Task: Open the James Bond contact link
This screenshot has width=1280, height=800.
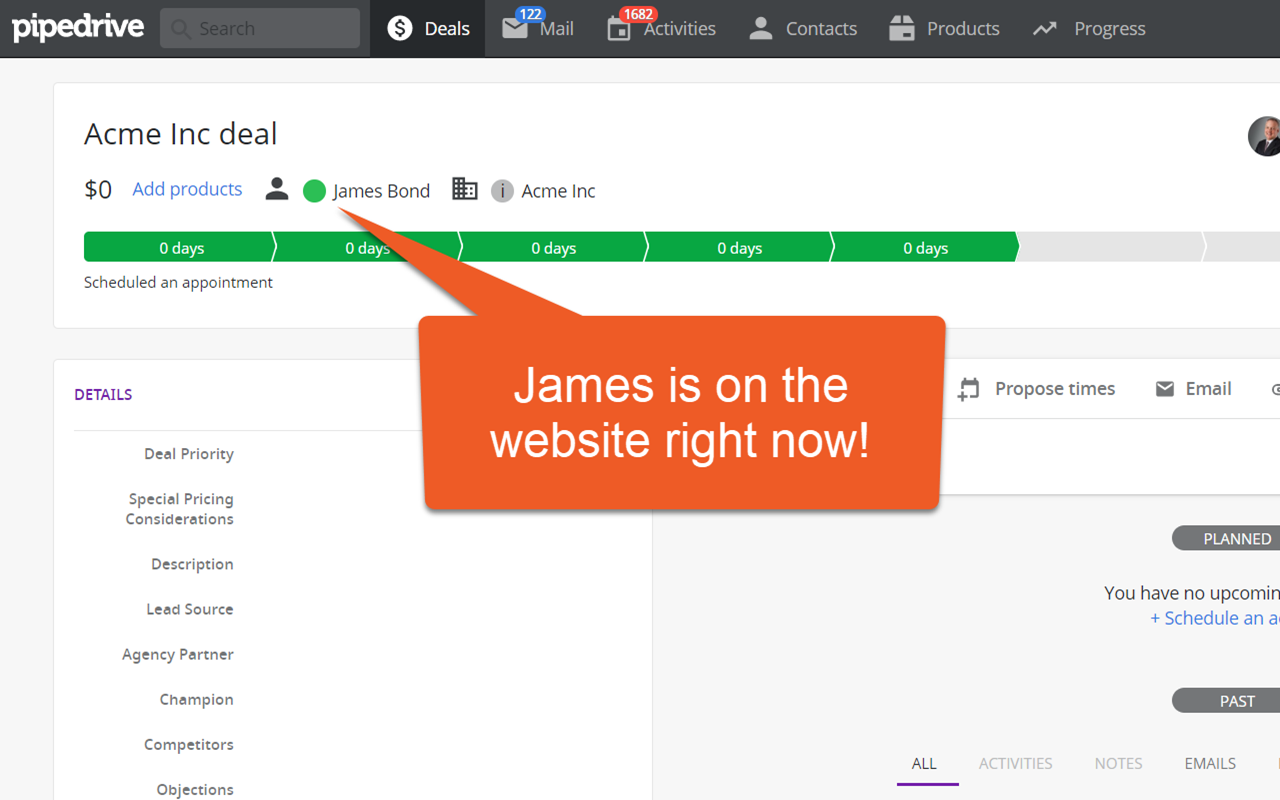Action: pyautogui.click(x=381, y=191)
